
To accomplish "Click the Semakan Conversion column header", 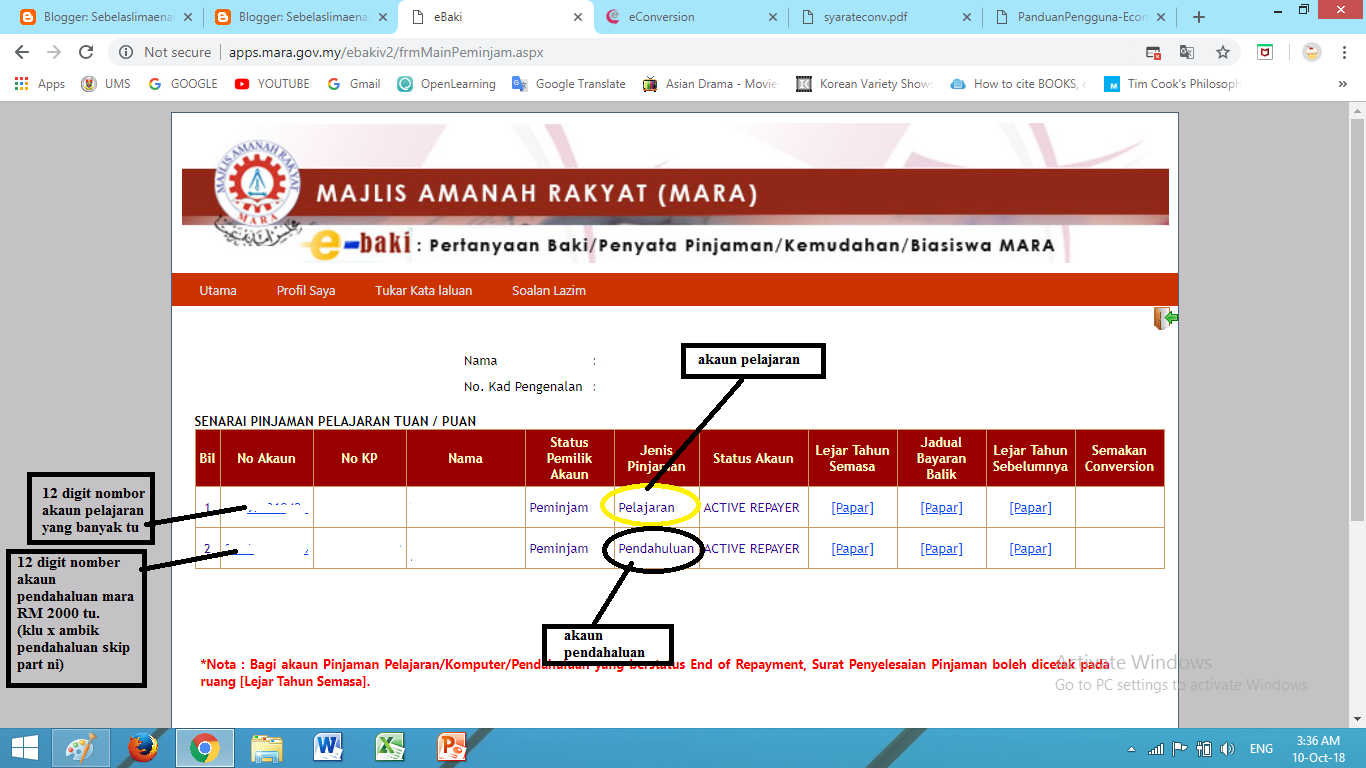I will (1119, 459).
